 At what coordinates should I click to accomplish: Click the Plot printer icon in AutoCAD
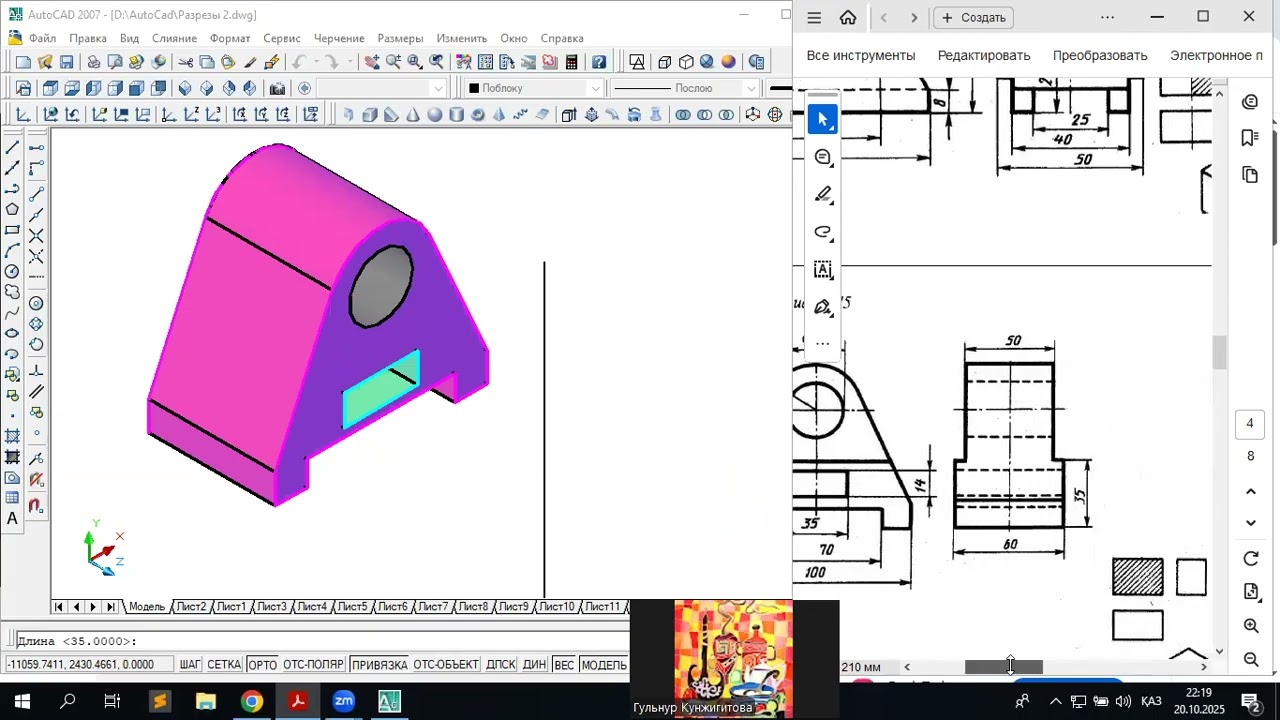pyautogui.click(x=93, y=62)
